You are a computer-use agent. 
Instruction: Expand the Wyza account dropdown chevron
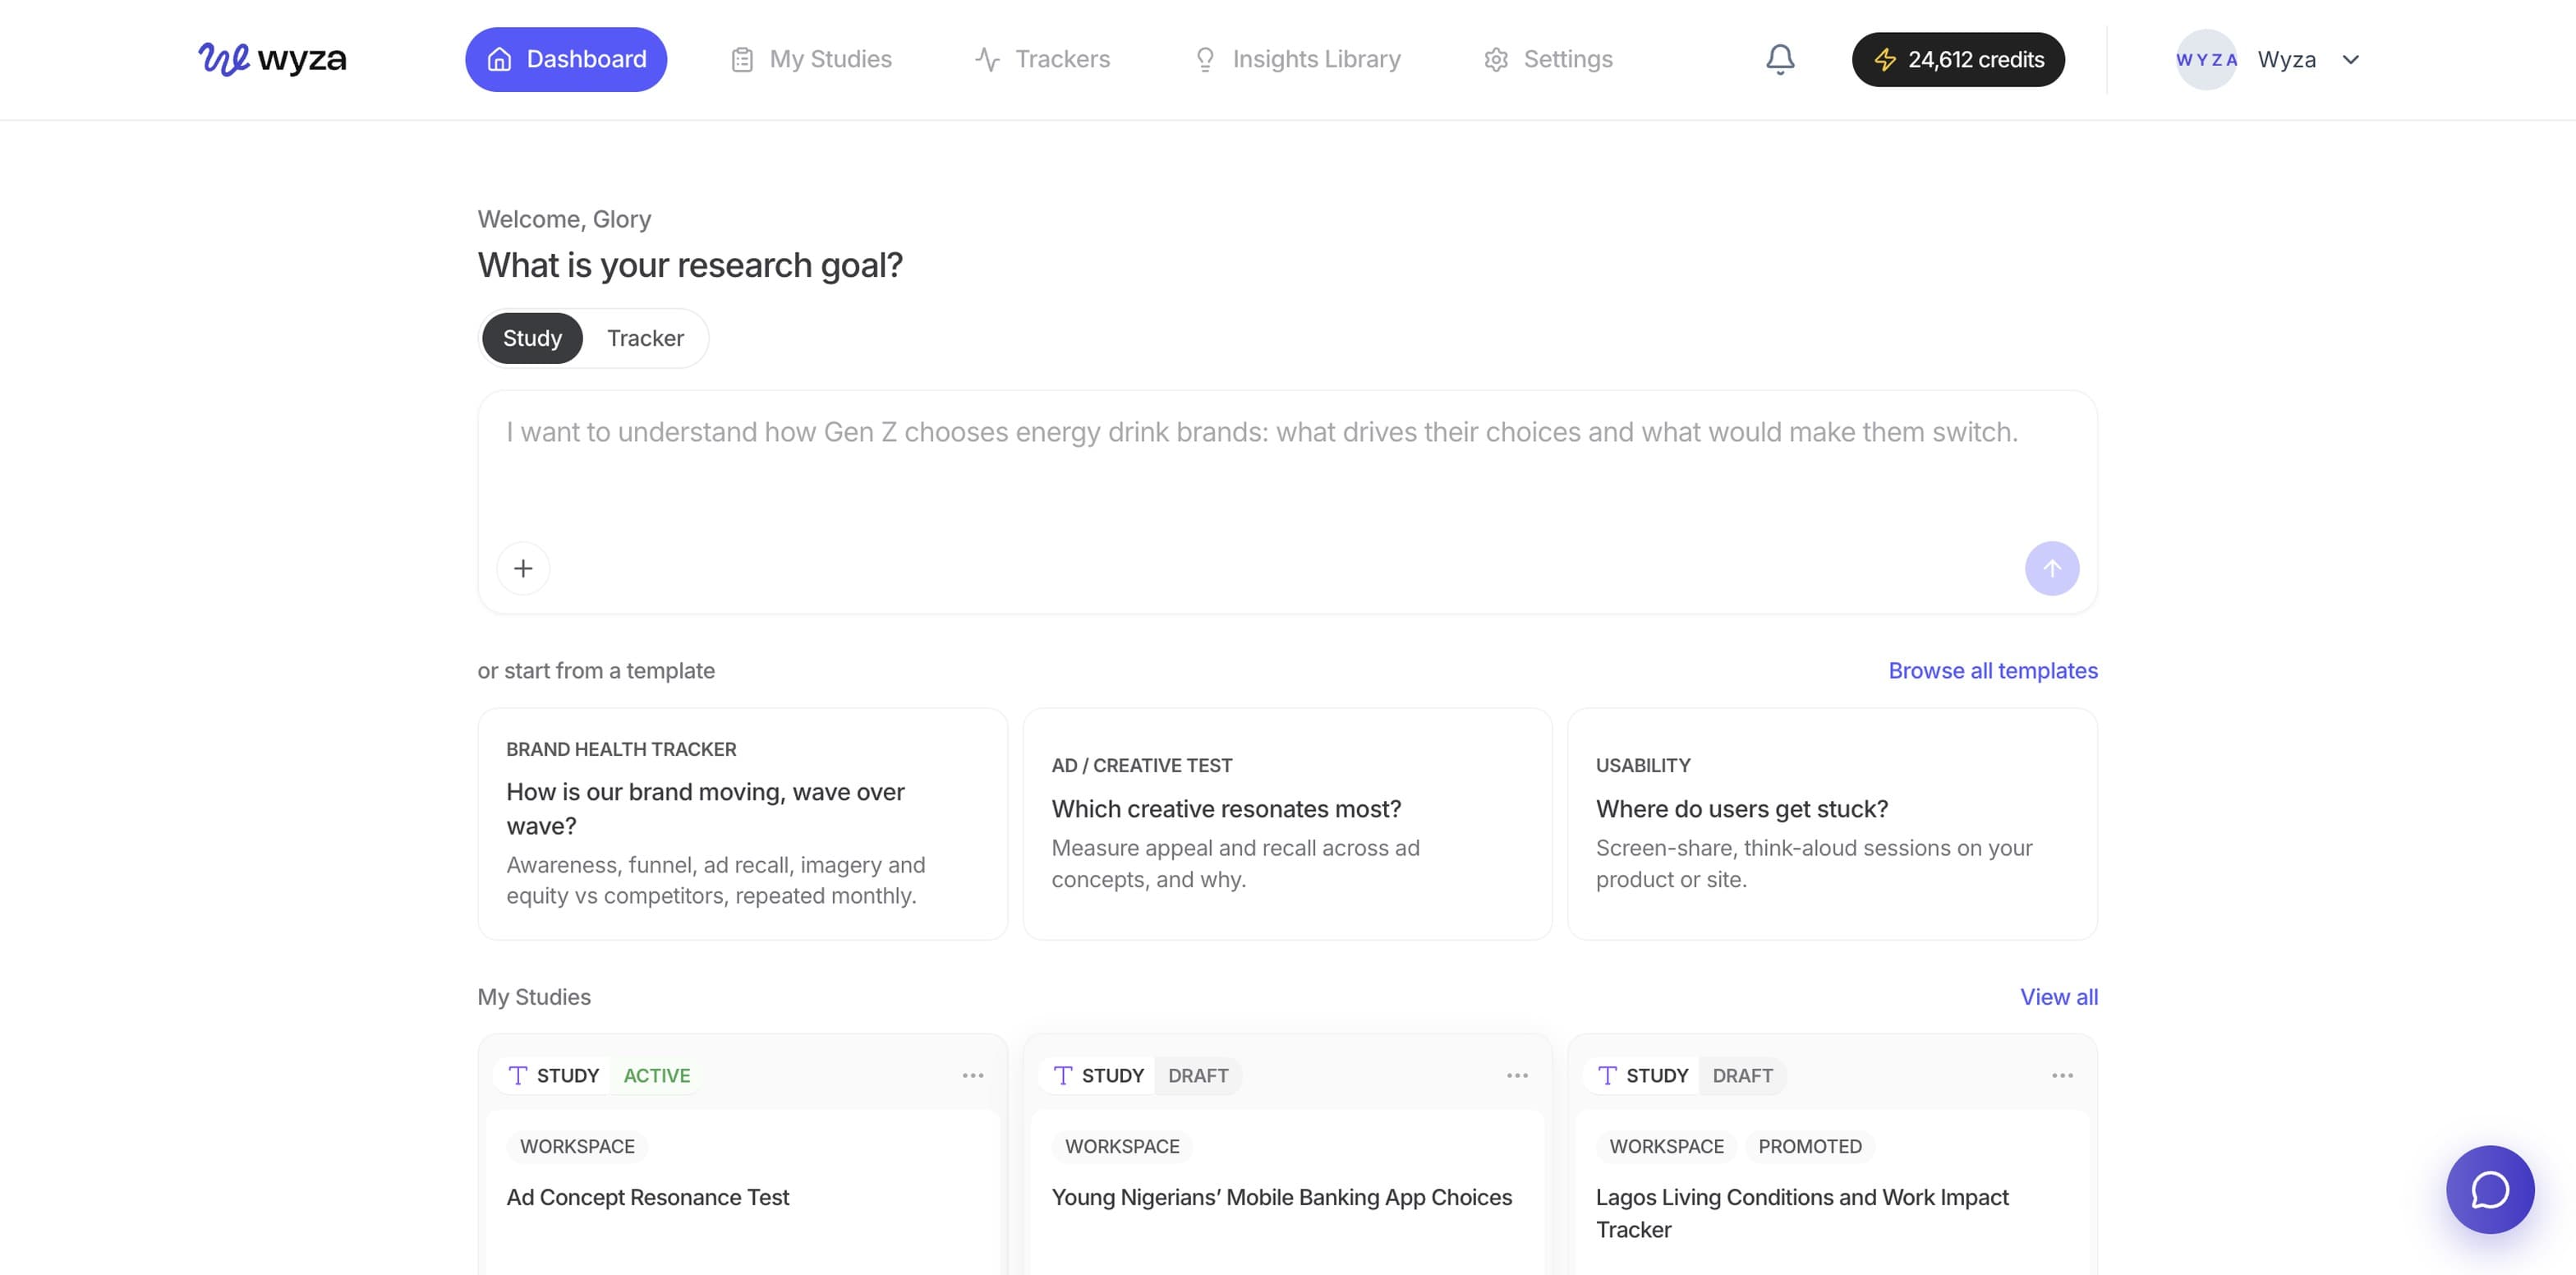pyautogui.click(x=2350, y=60)
